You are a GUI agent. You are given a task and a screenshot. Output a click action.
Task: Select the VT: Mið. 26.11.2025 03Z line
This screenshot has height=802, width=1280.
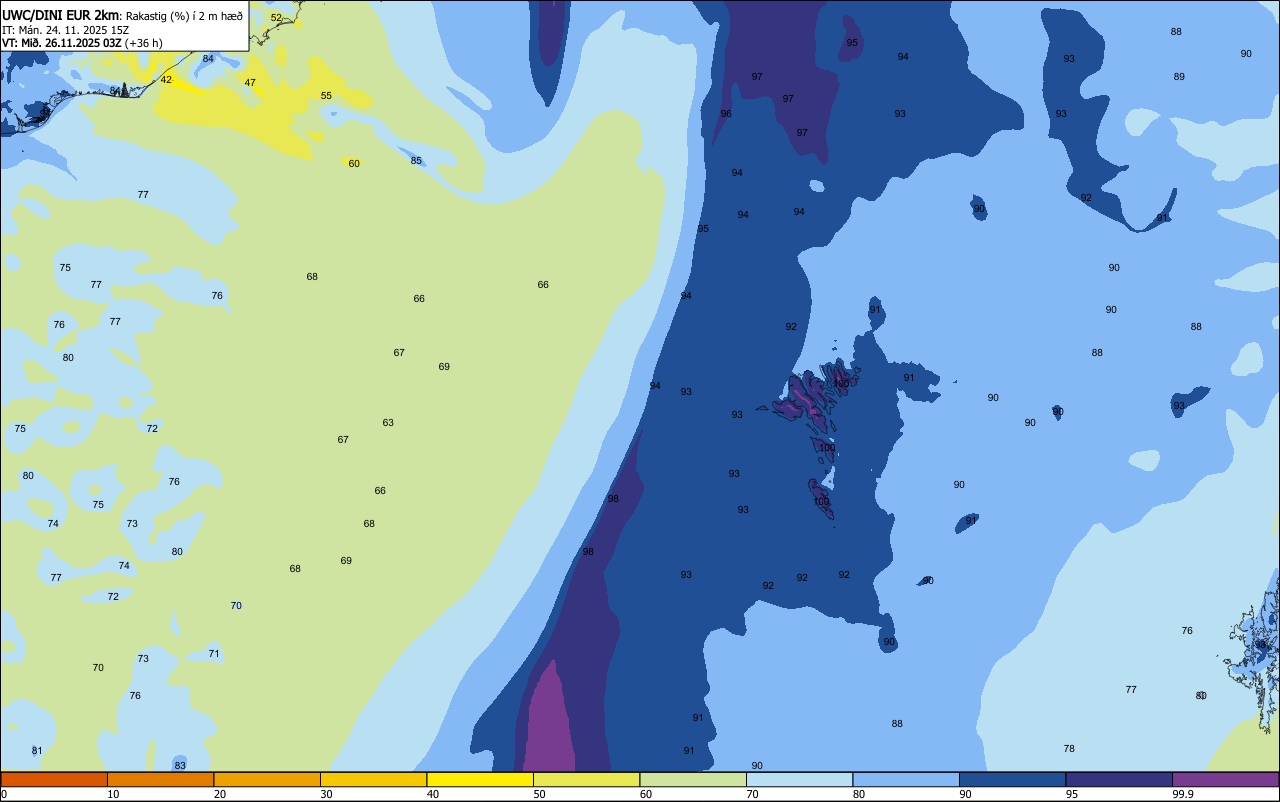click(82, 43)
